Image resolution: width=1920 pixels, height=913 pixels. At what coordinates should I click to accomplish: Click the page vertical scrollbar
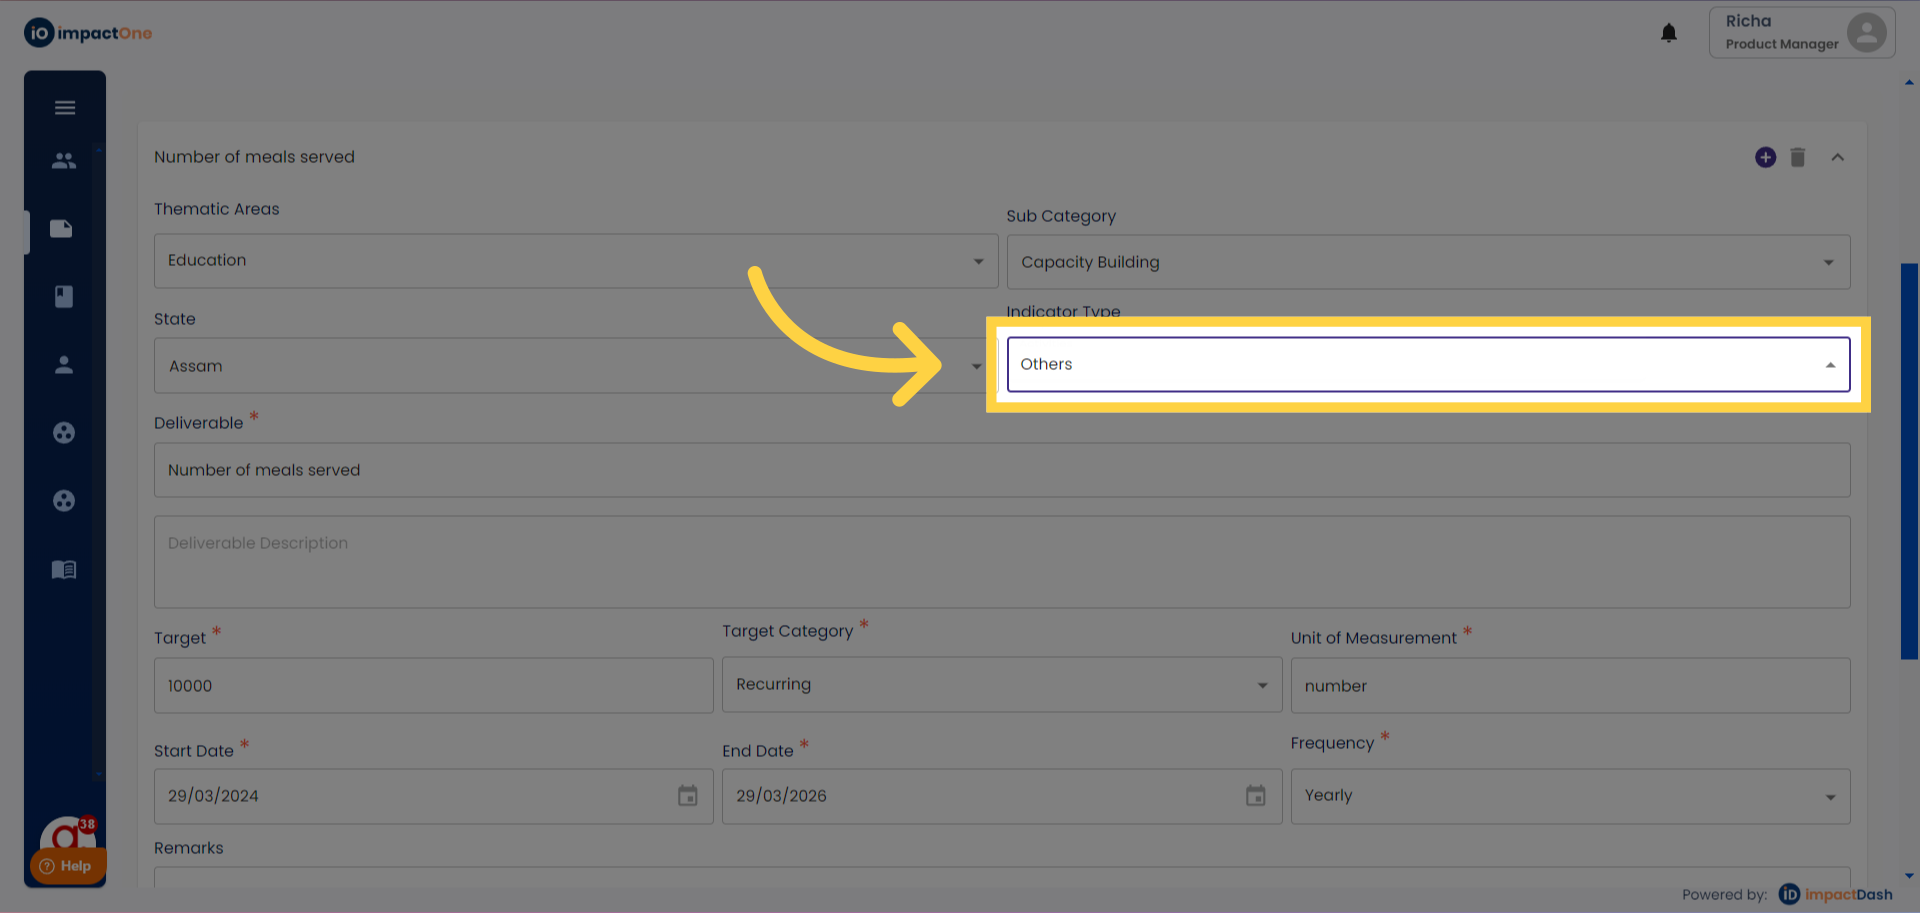pyautogui.click(x=1909, y=461)
